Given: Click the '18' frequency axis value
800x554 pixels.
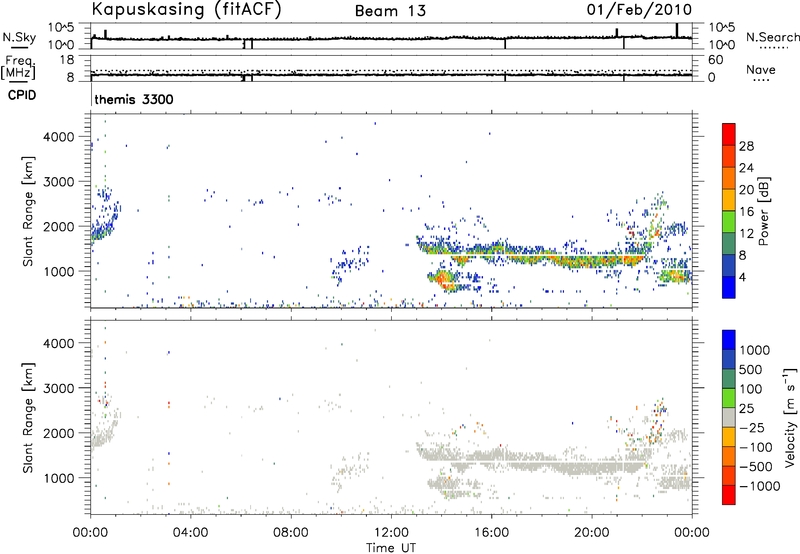Looking at the screenshot, I should 66,60.
